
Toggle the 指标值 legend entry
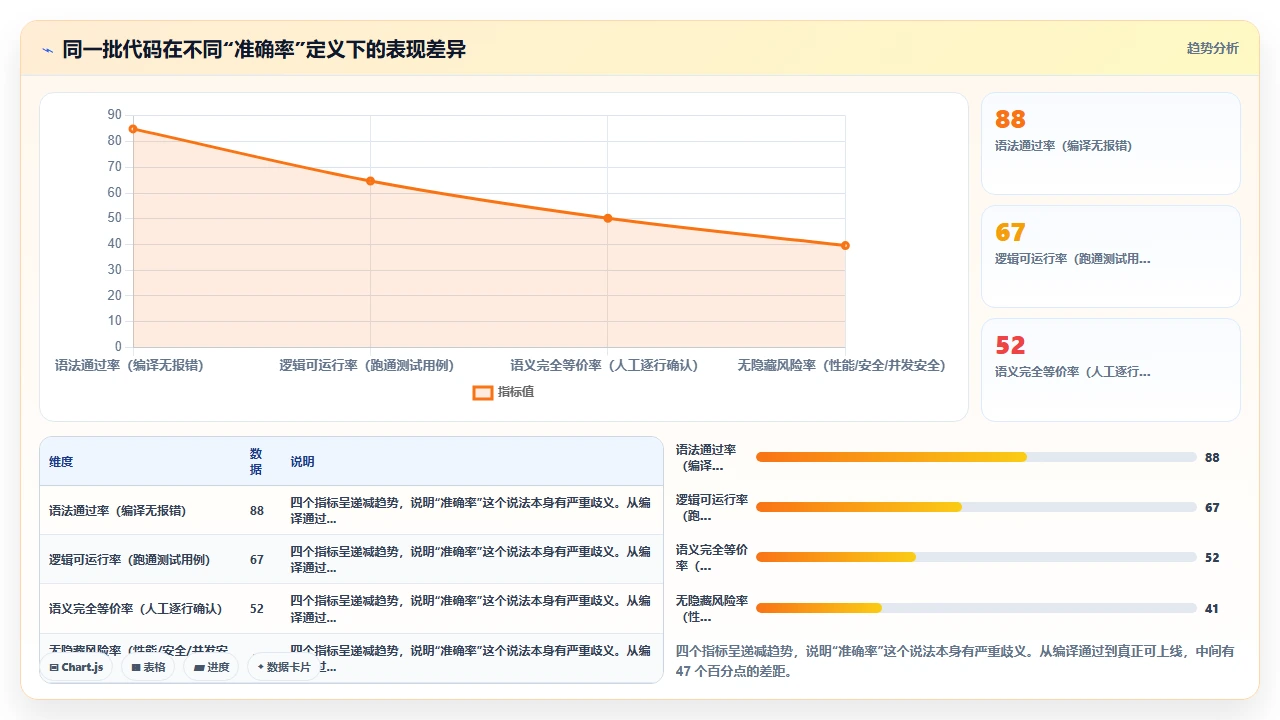(x=503, y=392)
